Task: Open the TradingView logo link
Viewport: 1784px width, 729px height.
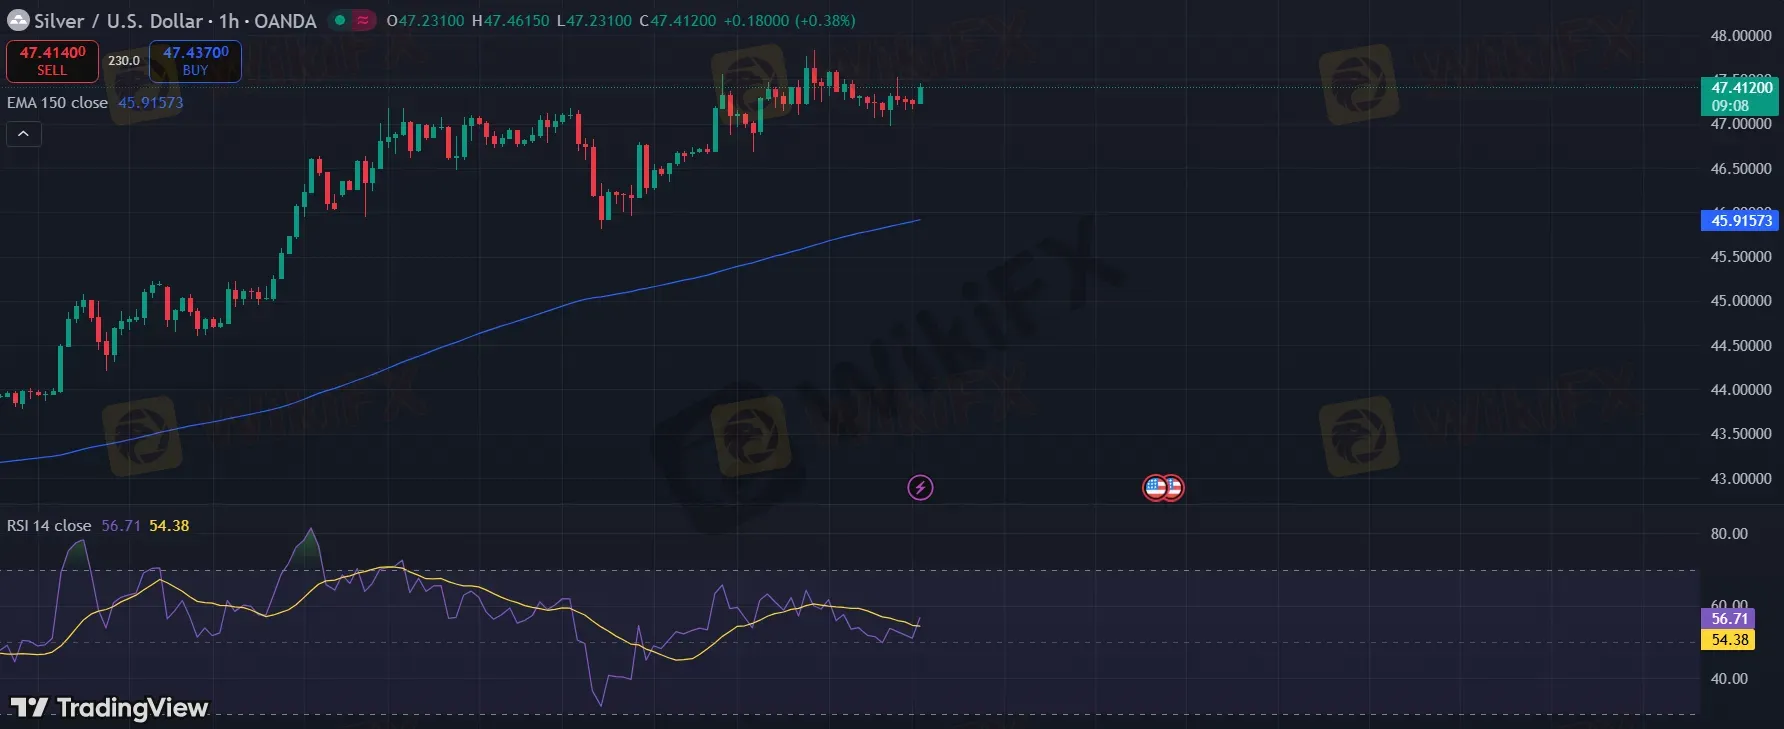Action: (x=109, y=708)
